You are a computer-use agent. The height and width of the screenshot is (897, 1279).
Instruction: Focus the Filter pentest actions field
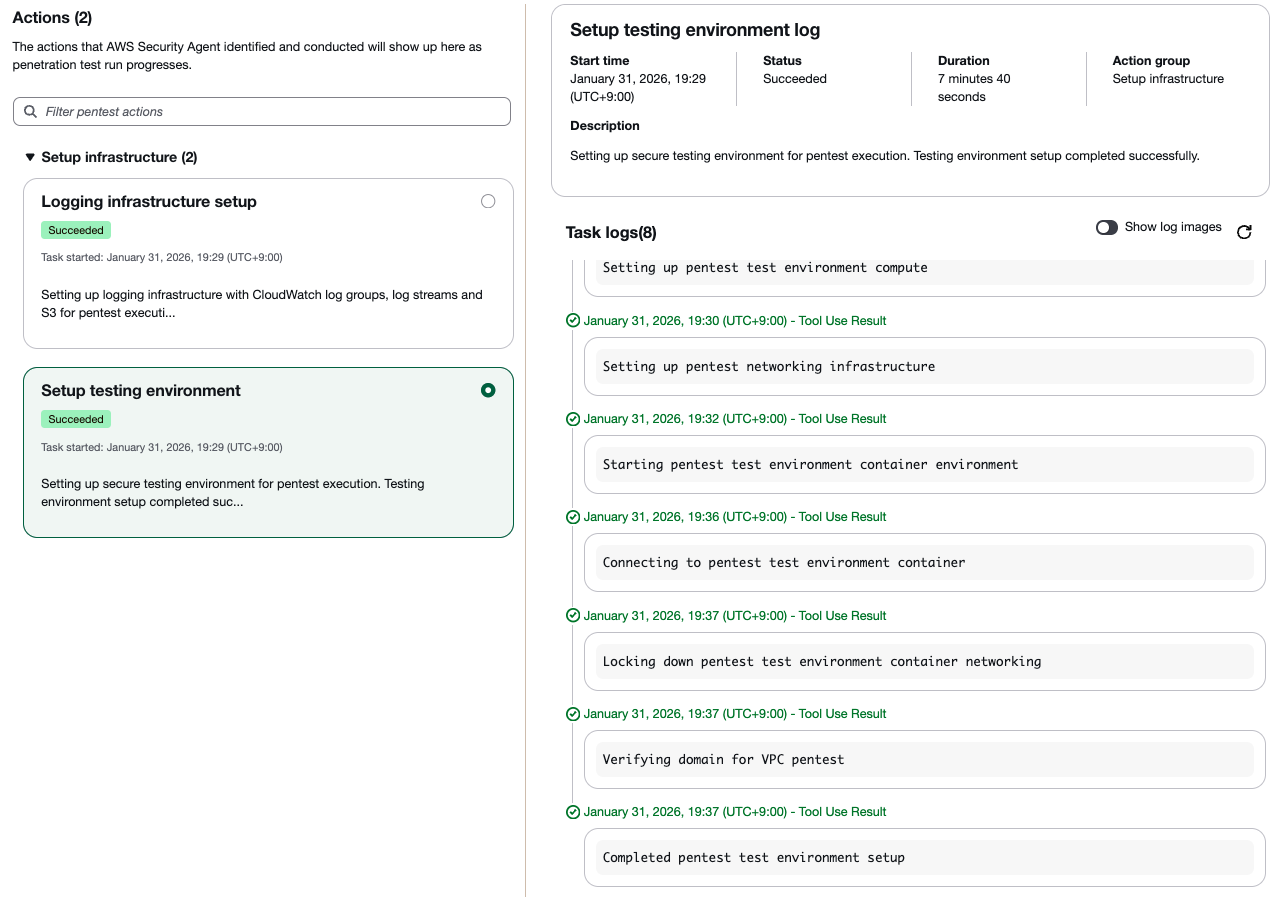click(272, 112)
